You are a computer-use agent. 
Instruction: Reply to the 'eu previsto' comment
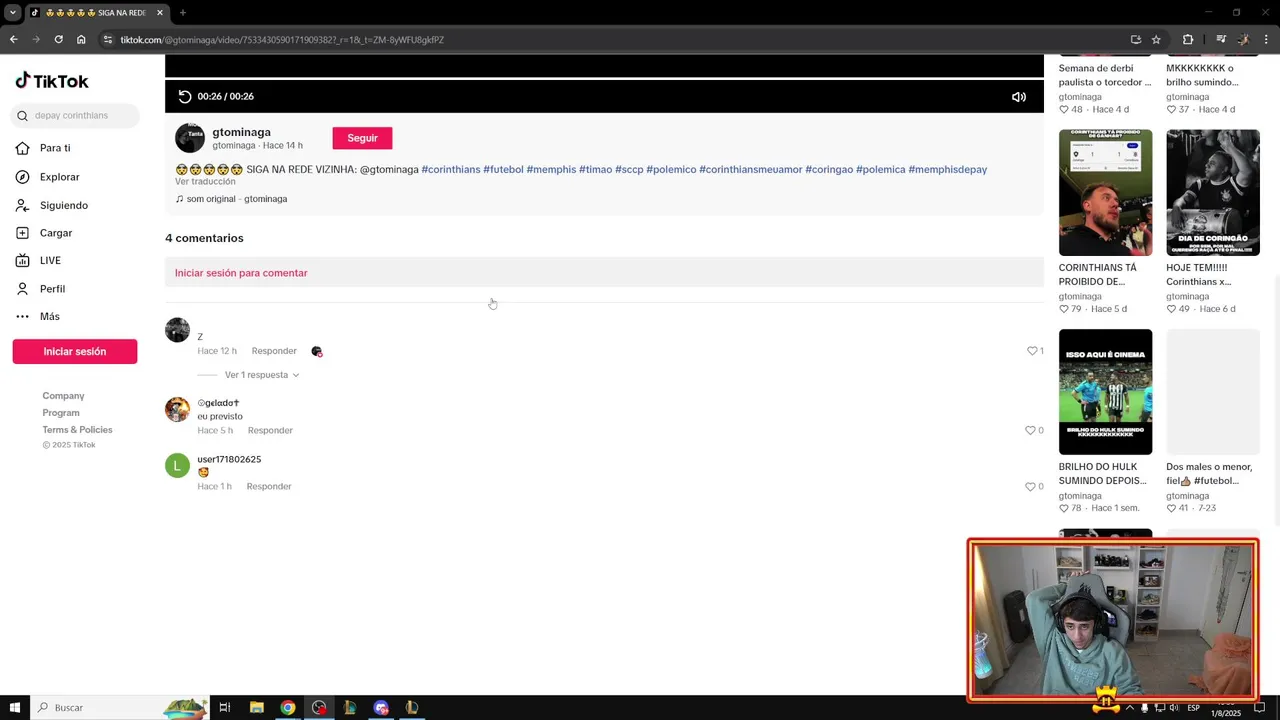[x=270, y=430]
